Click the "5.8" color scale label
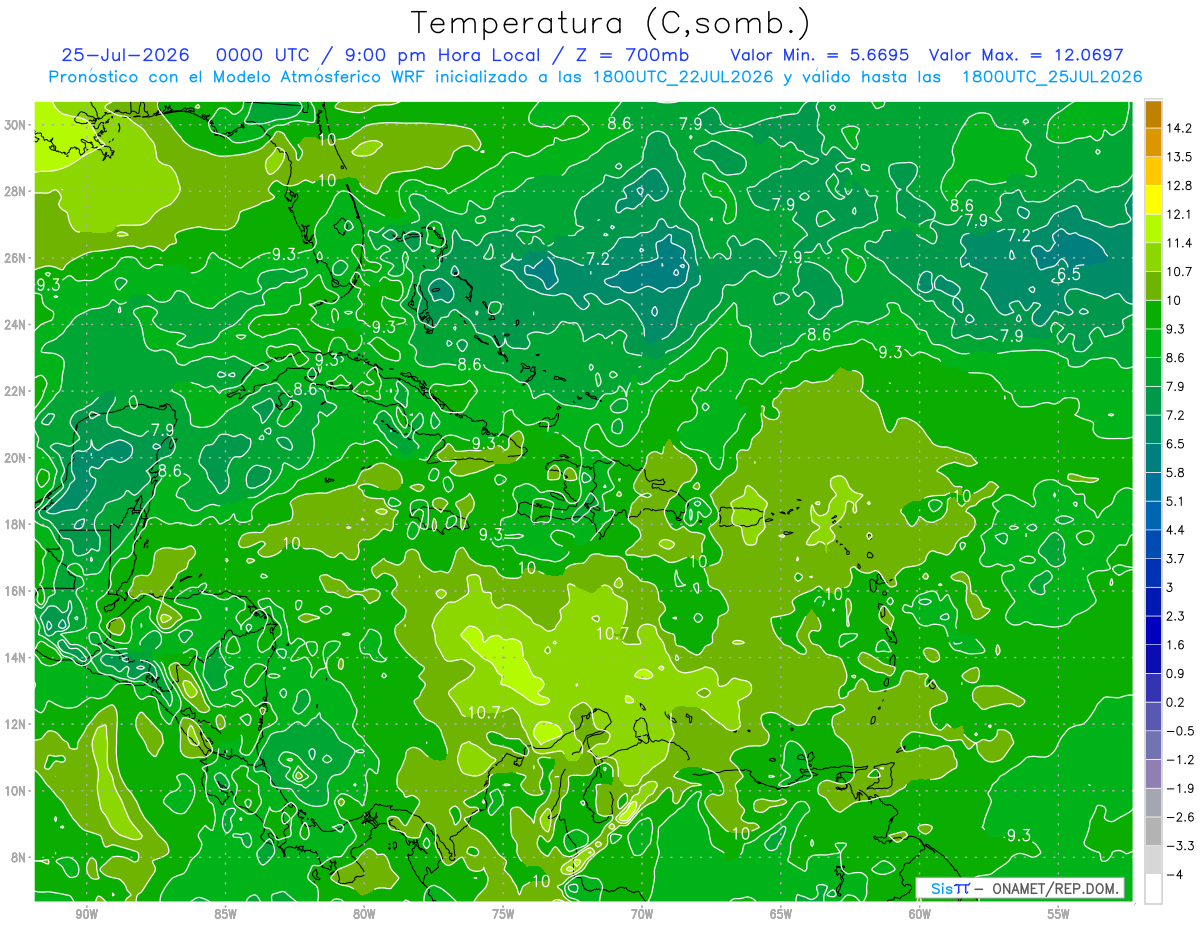The width and height of the screenshot is (1200, 927). (x=1175, y=472)
